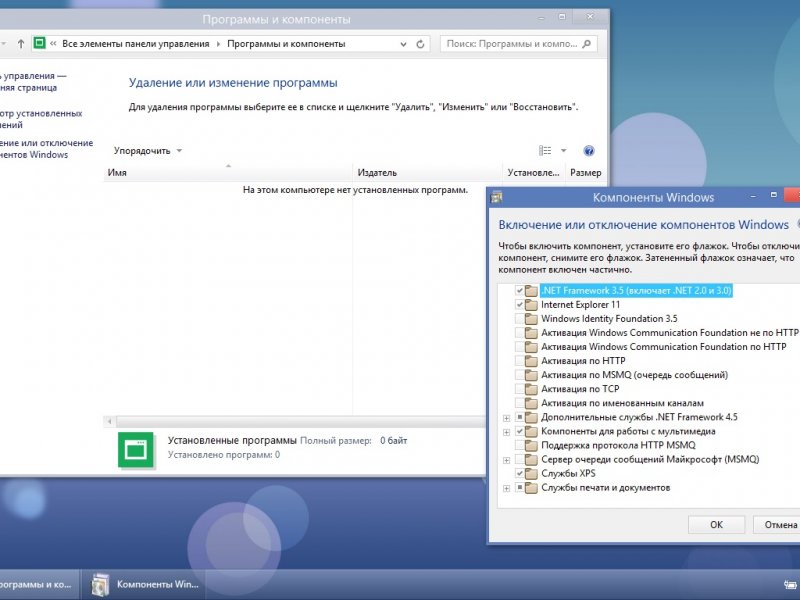800x600 pixels.
Task: Sort the list by the Имя column
Action: [x=228, y=172]
